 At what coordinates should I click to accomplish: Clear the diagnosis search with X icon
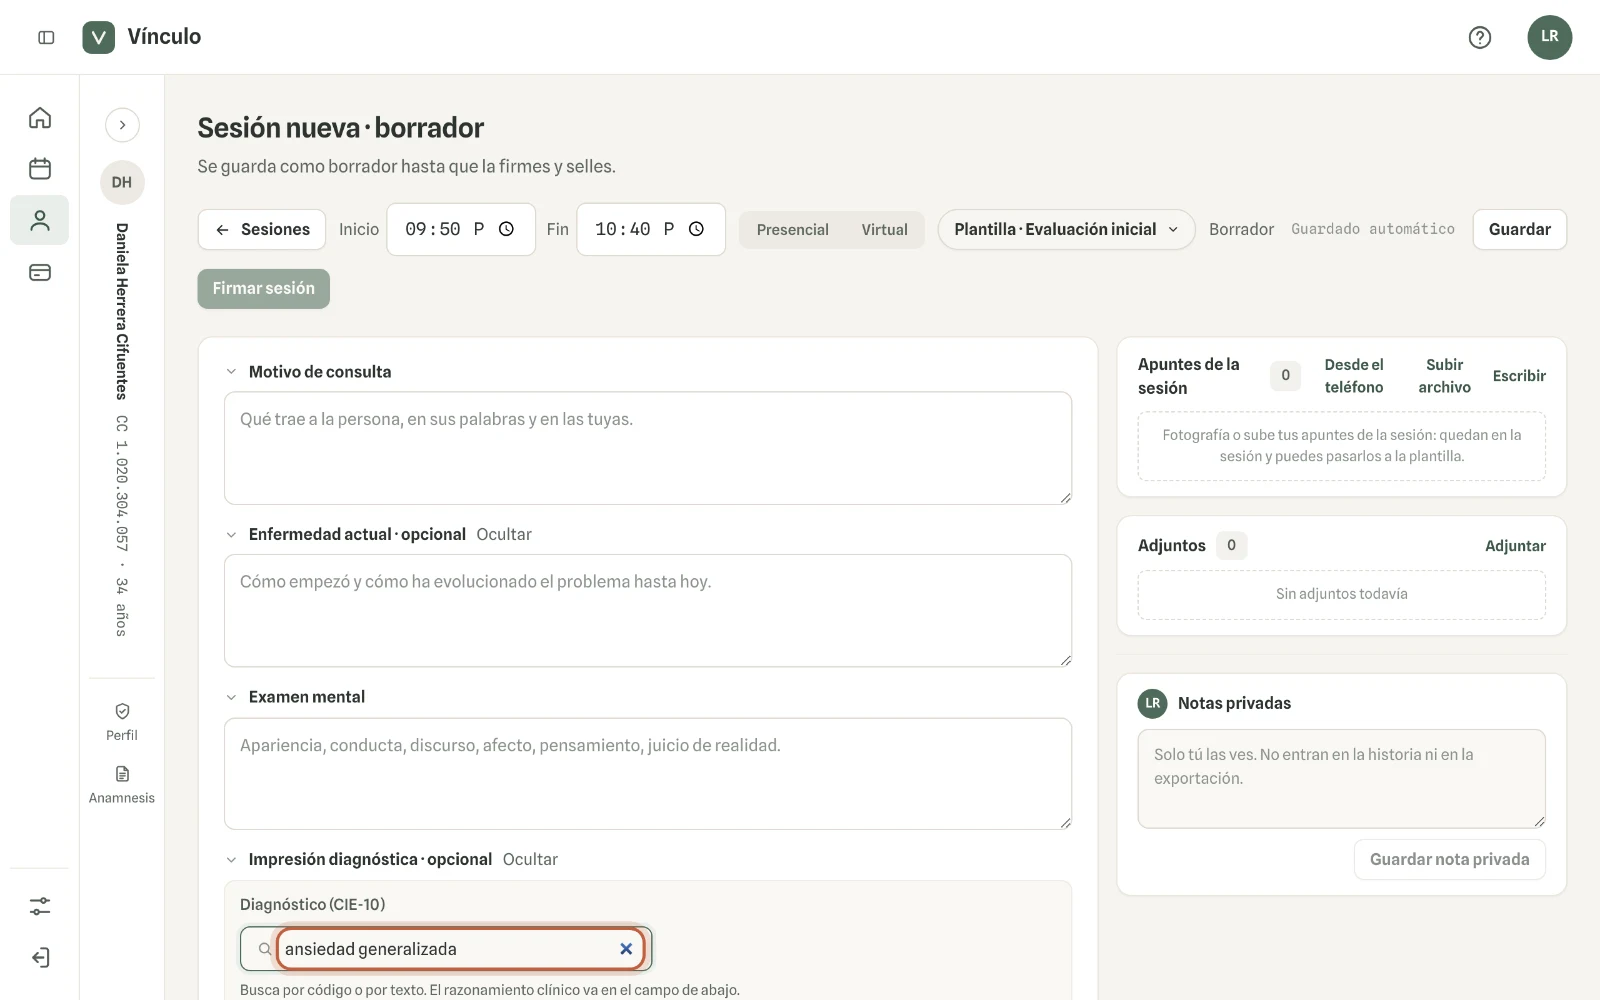626,949
